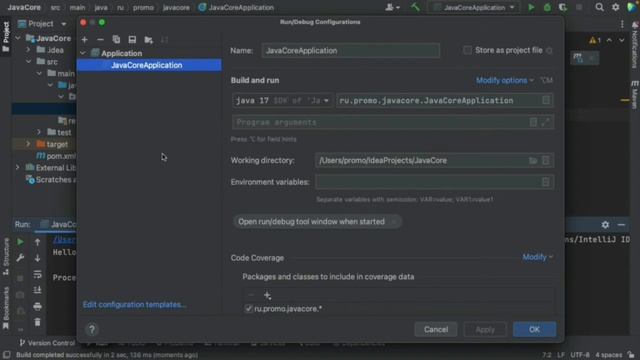
Task: Copy the selected run configuration
Action: click(x=116, y=40)
